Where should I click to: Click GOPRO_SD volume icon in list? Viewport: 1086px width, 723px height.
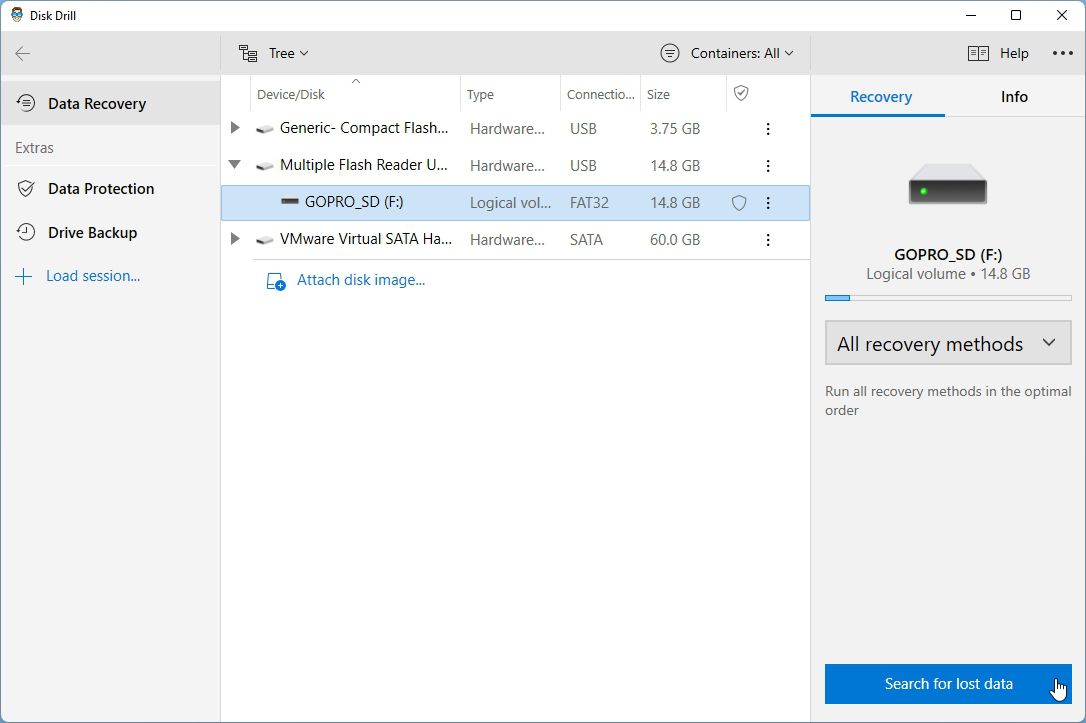pos(290,202)
